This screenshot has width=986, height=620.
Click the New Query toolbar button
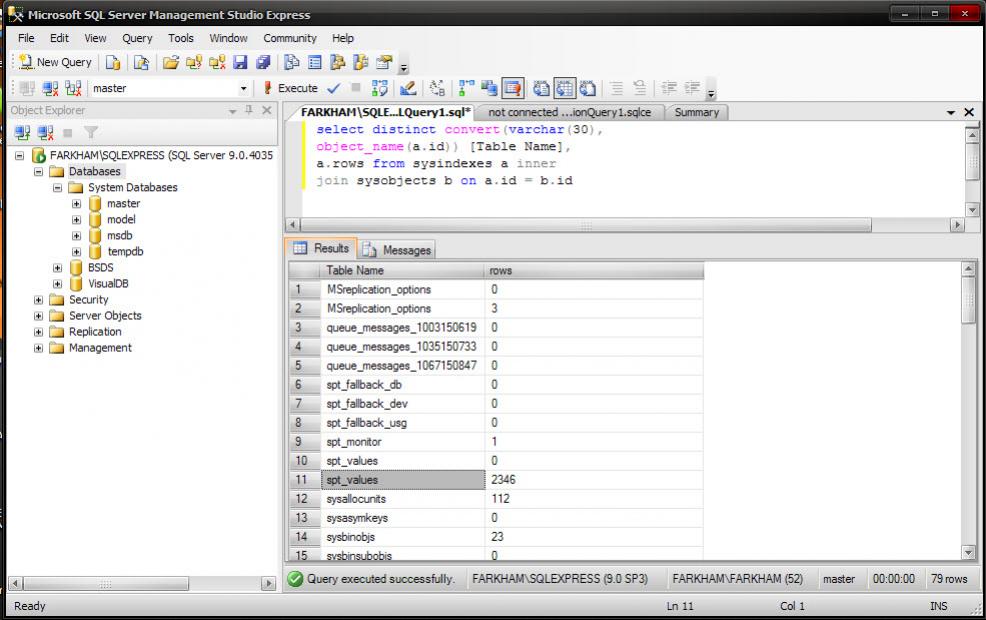tap(56, 62)
